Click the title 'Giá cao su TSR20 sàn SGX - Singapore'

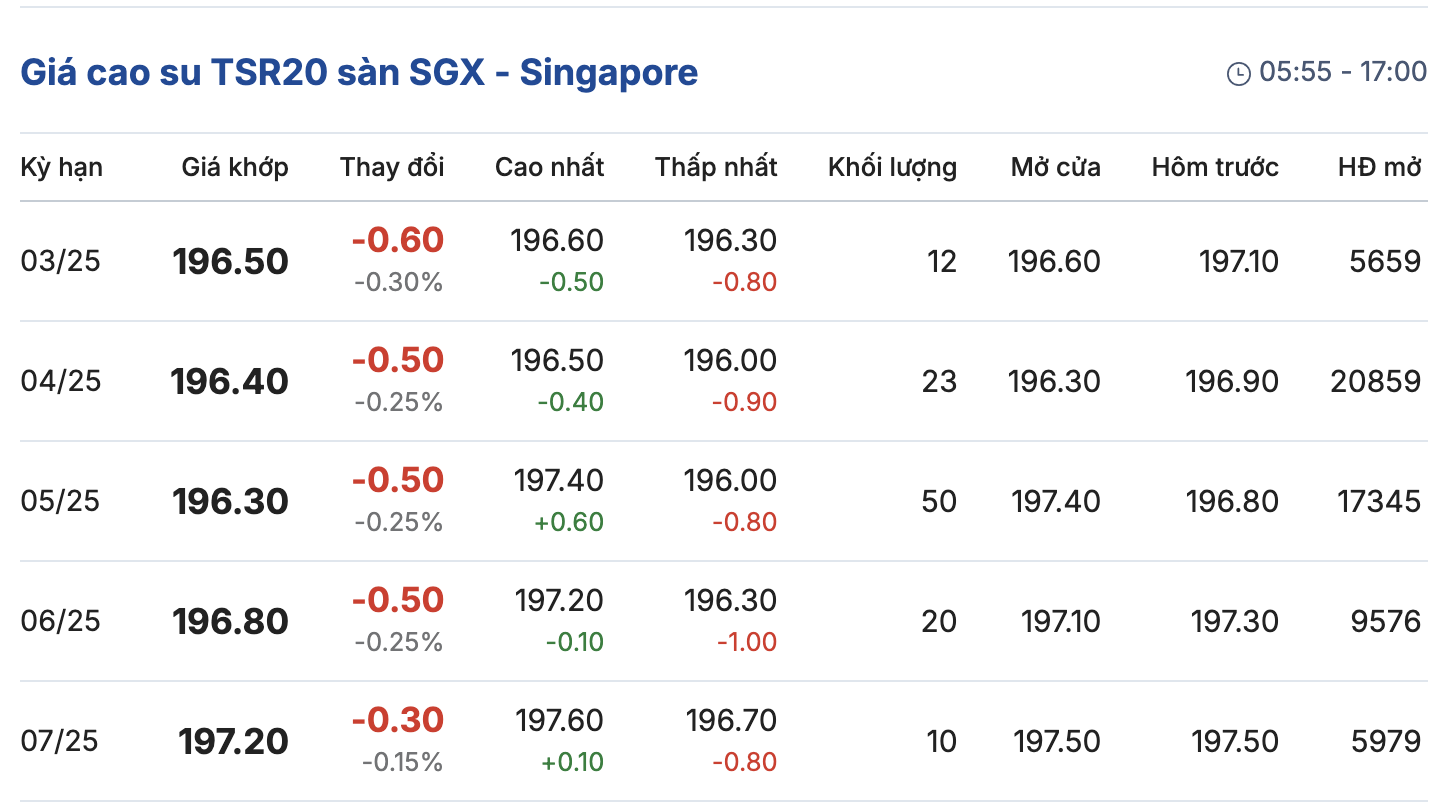pos(359,73)
